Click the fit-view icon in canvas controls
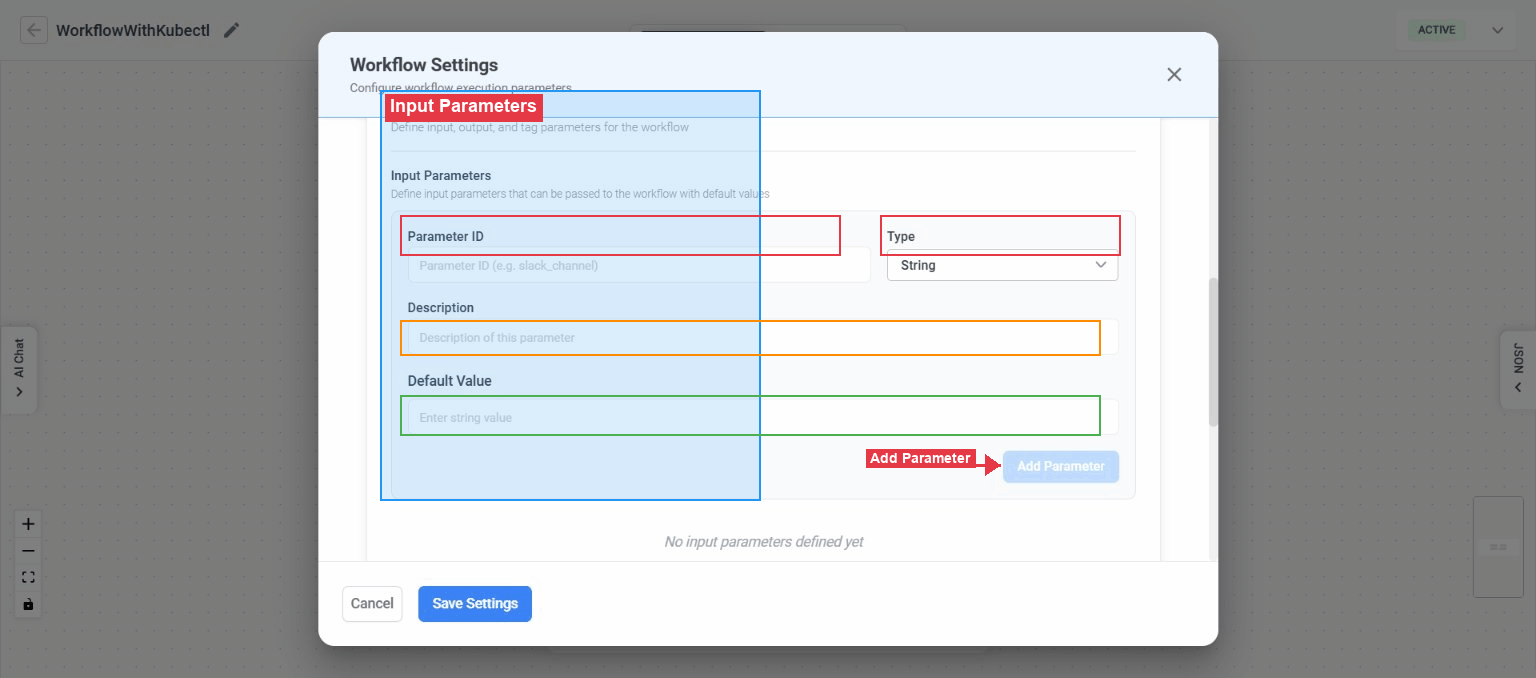 28,576
